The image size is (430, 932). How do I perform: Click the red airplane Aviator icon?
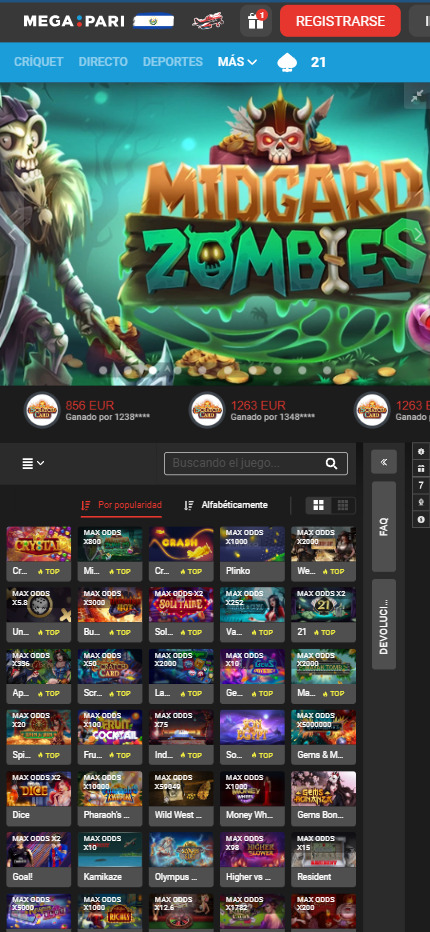point(208,21)
